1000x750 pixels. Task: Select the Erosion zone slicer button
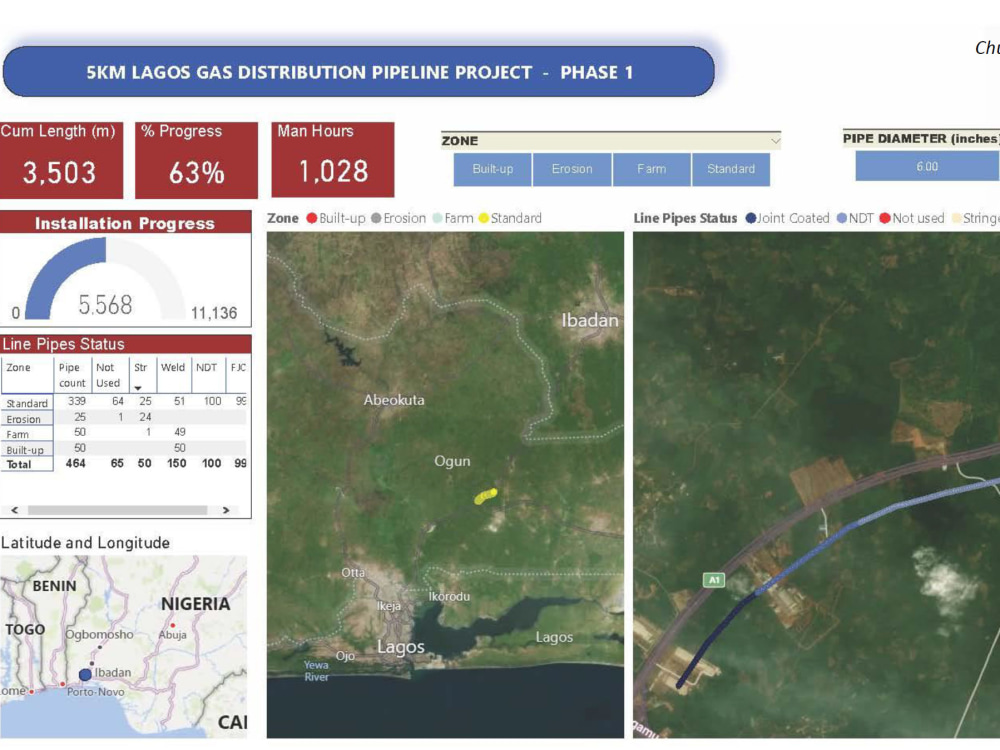572,169
